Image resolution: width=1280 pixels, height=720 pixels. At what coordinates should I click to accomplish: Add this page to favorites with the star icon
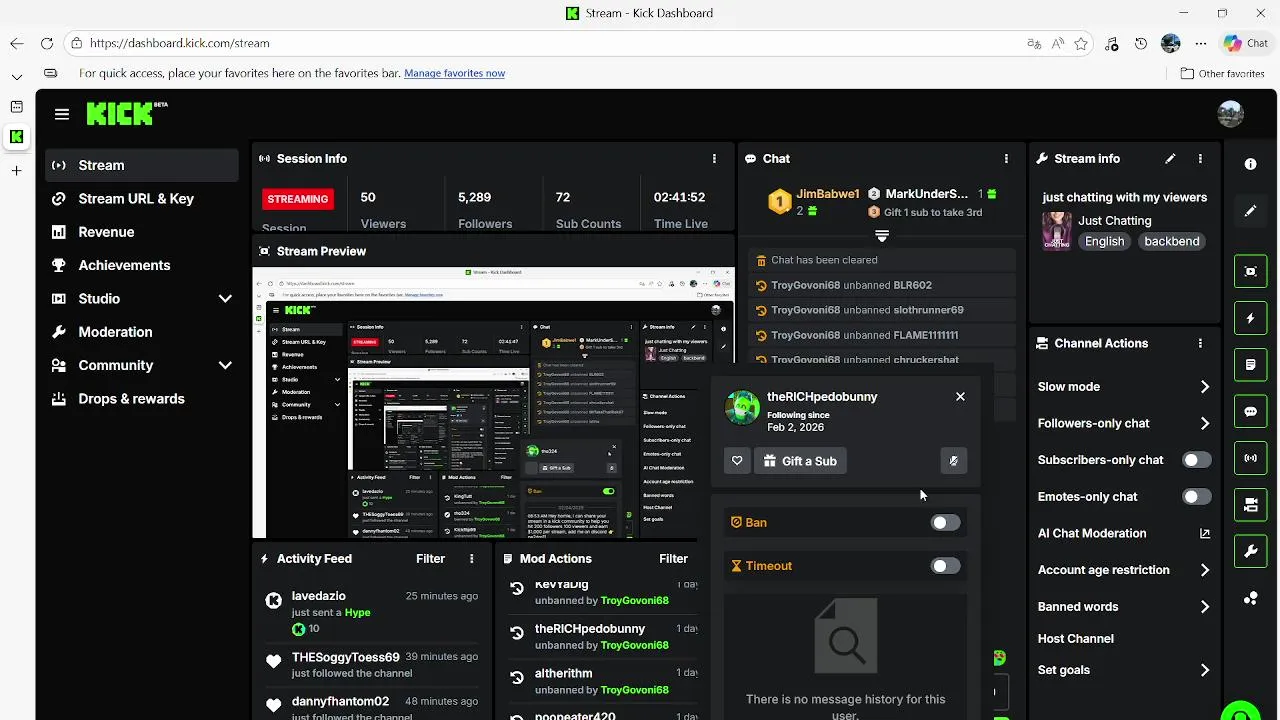pos(1081,43)
